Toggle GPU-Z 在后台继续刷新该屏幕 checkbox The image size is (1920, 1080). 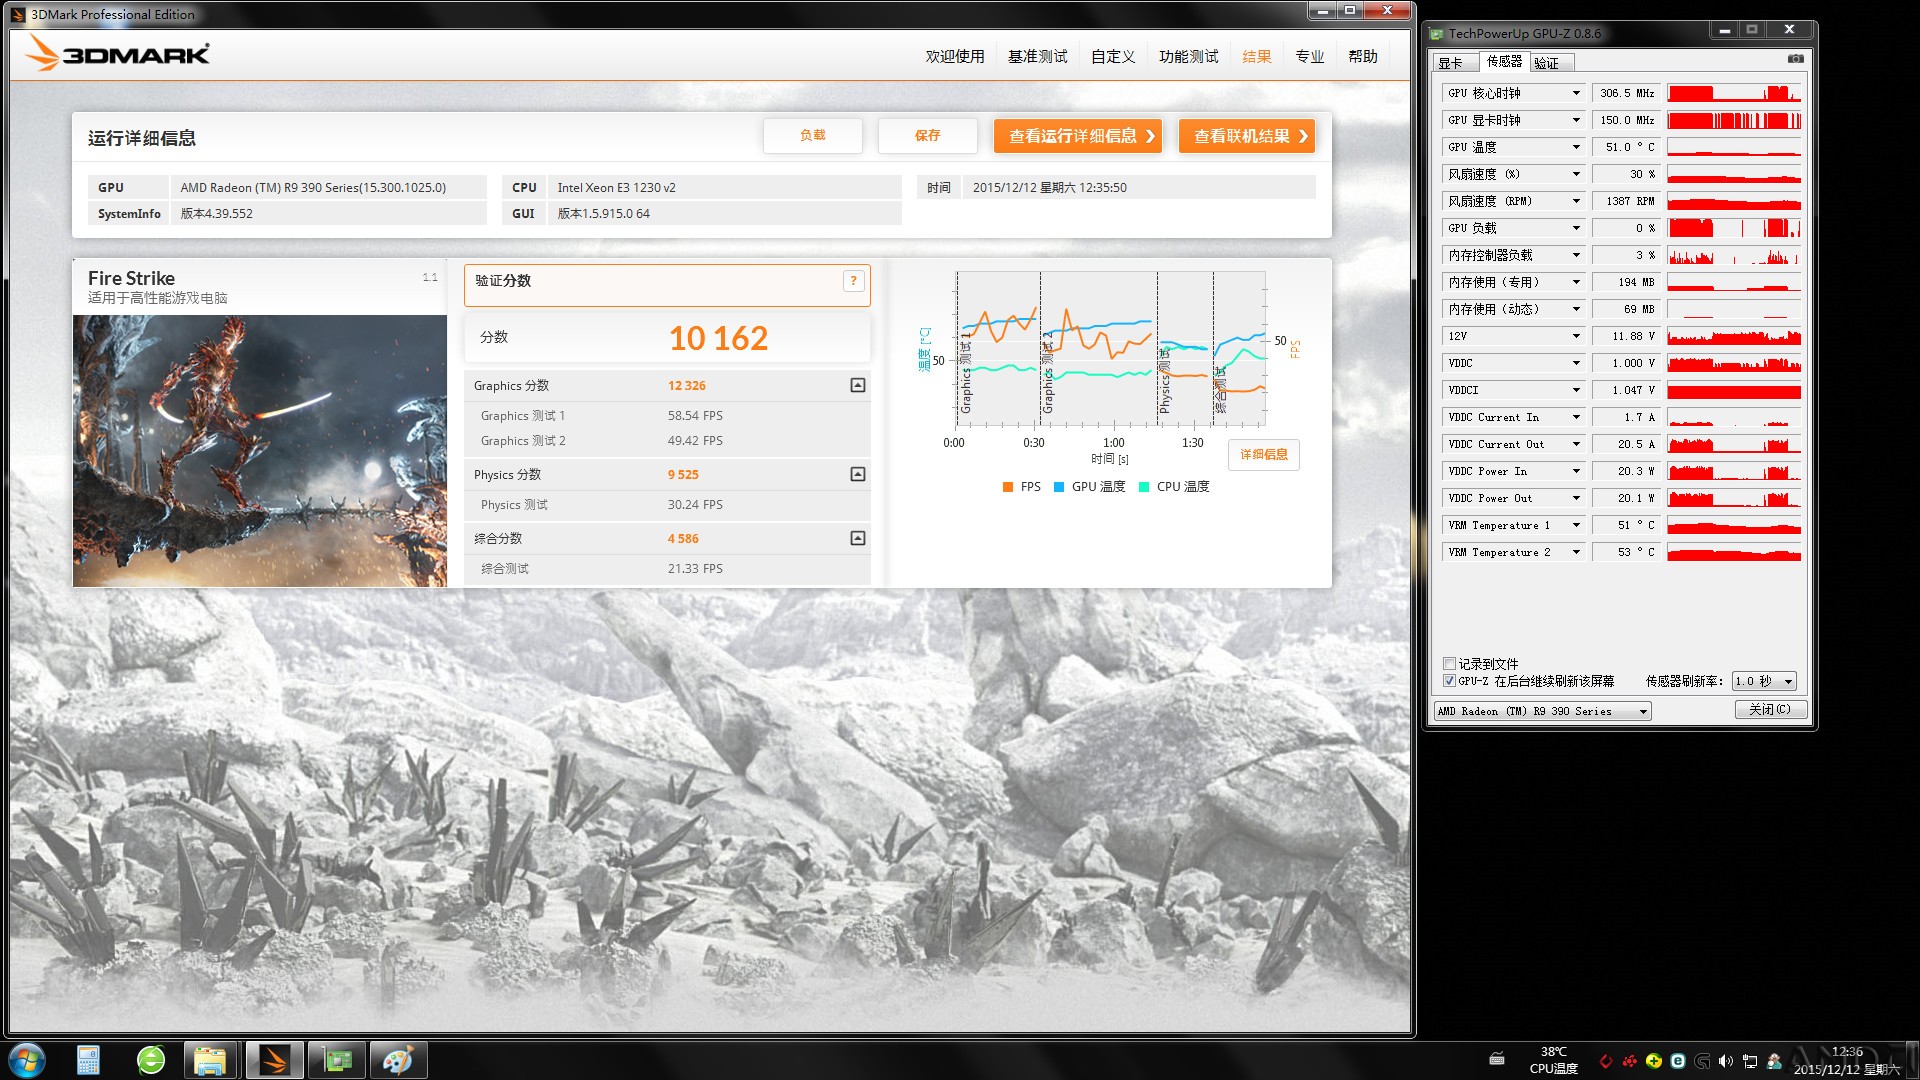(1449, 681)
